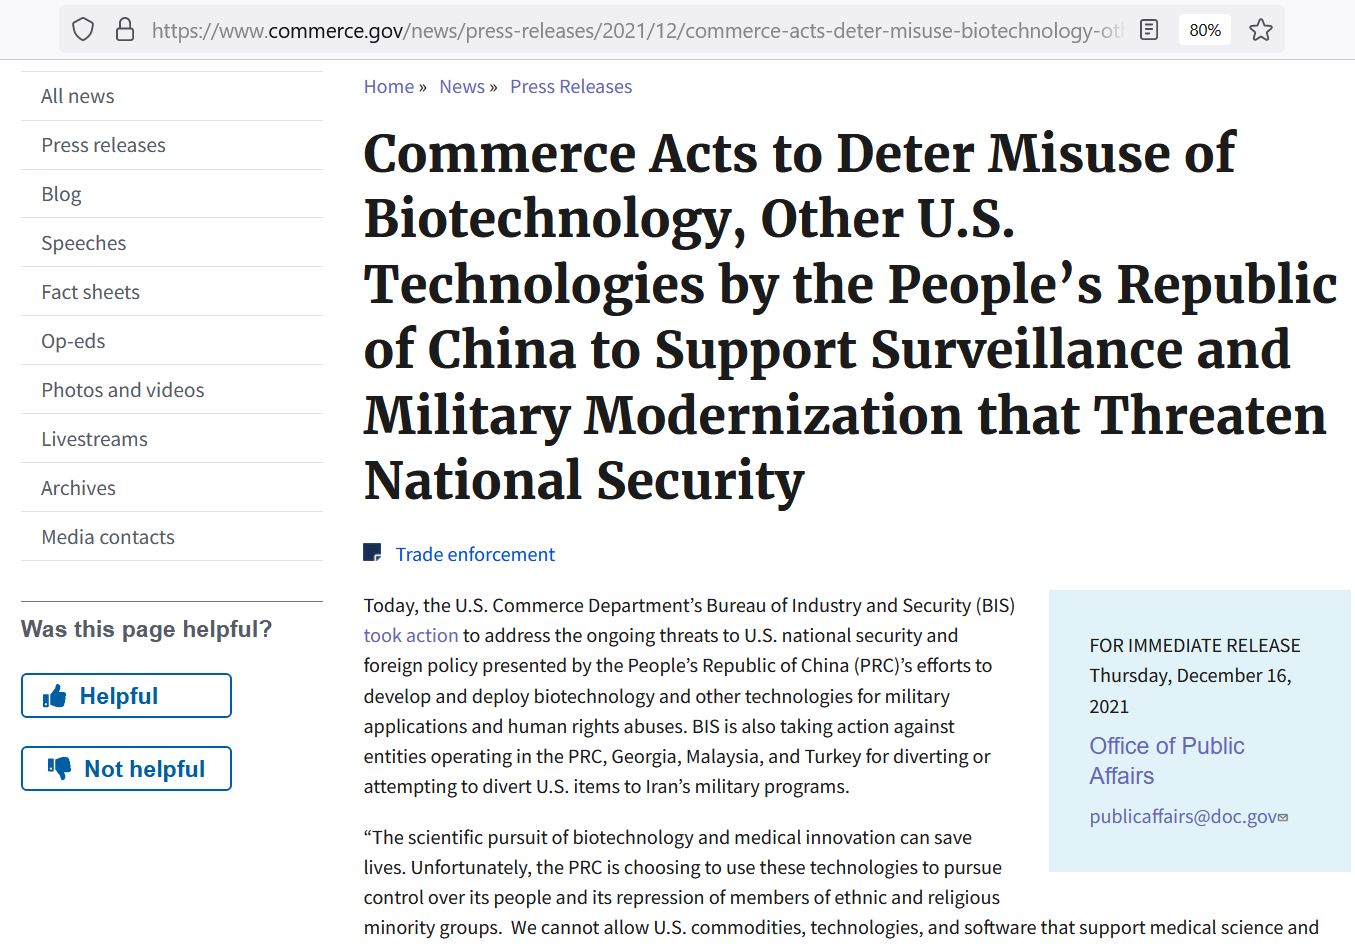The image size is (1355, 950).
Task: Click the tag icon beside Trade enforcement
Action: point(372,553)
